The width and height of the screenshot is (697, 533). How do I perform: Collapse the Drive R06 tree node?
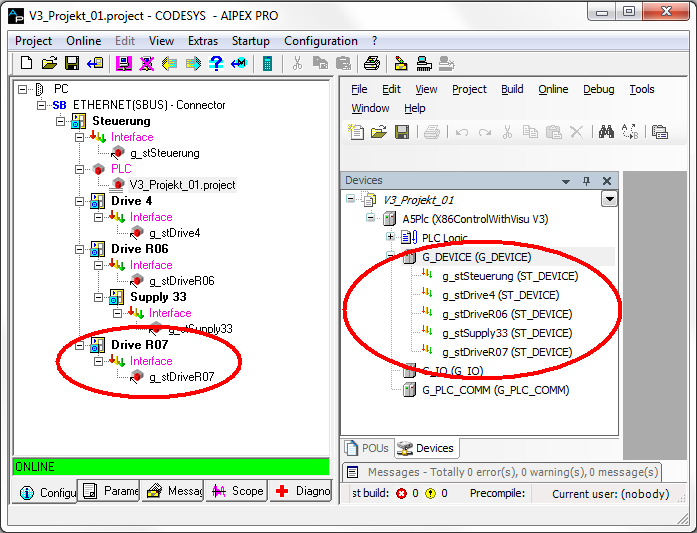tap(79, 249)
